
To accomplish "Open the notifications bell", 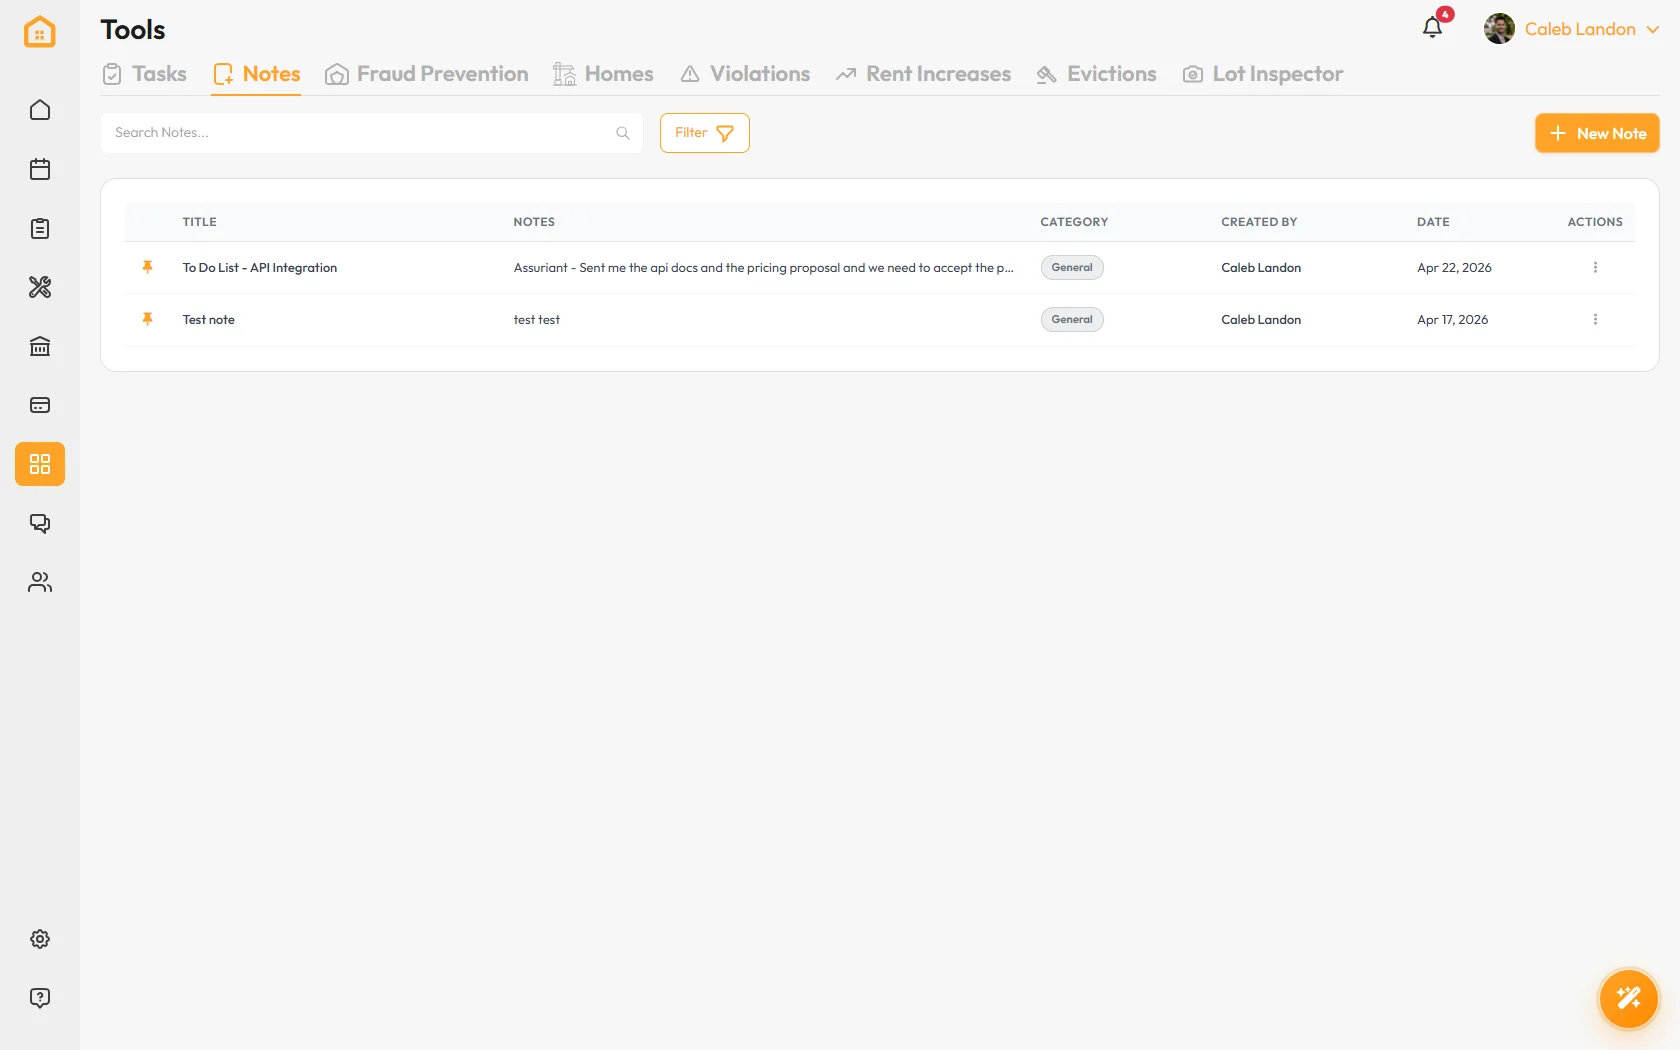I will coord(1433,27).
